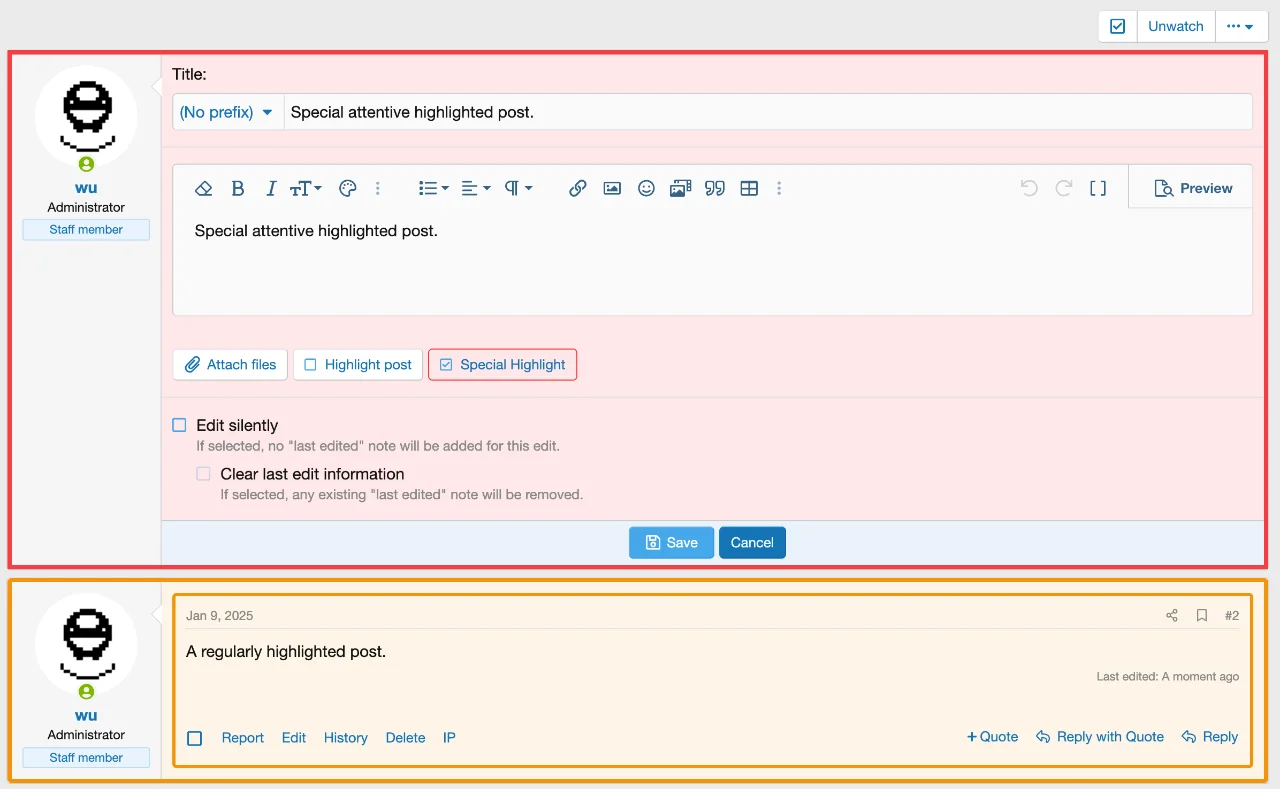The height and width of the screenshot is (789, 1280).
Task: Open the thread more options menu
Action: pos(1241,27)
